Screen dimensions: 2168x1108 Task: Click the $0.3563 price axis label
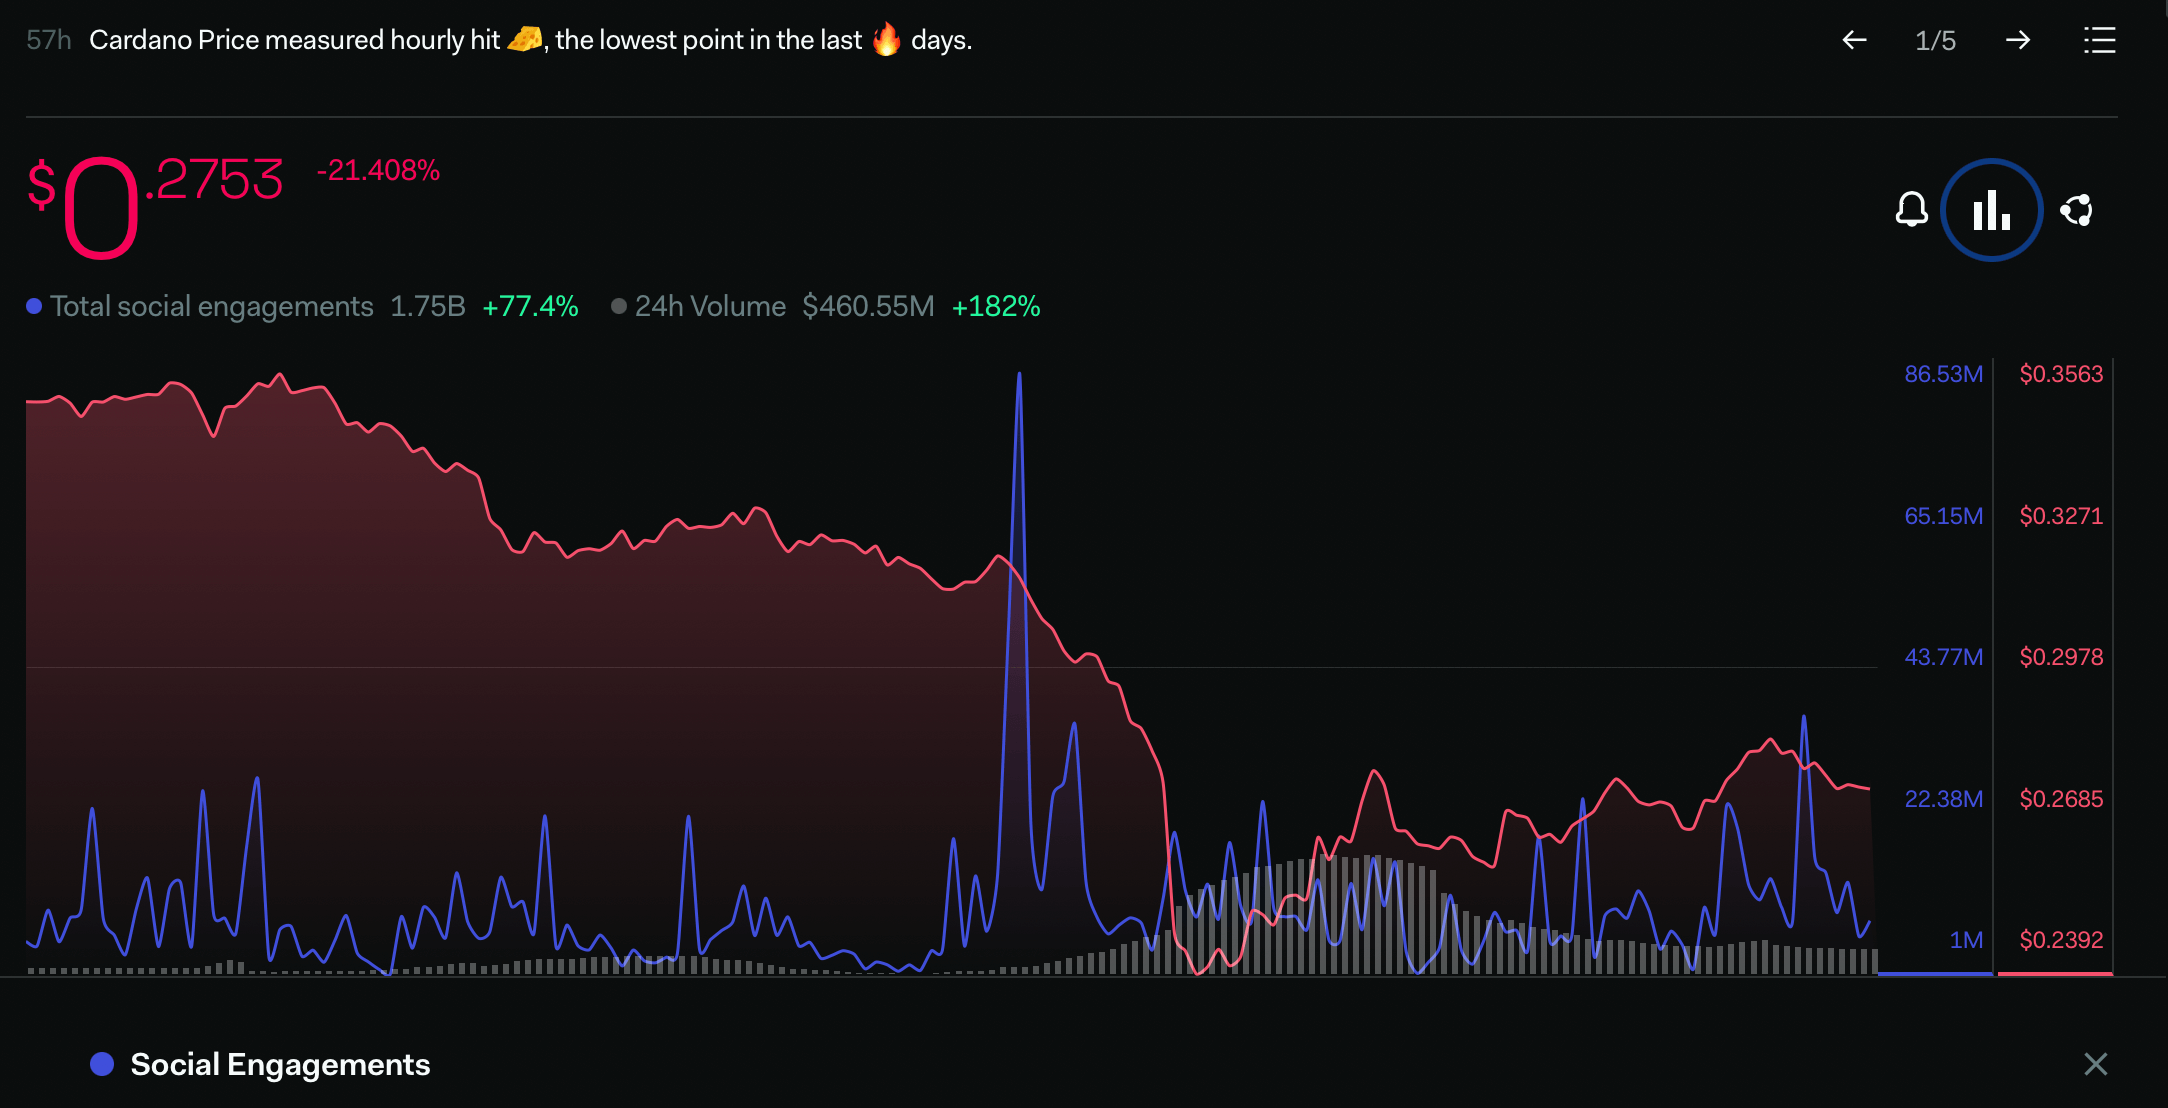[x=2061, y=374]
